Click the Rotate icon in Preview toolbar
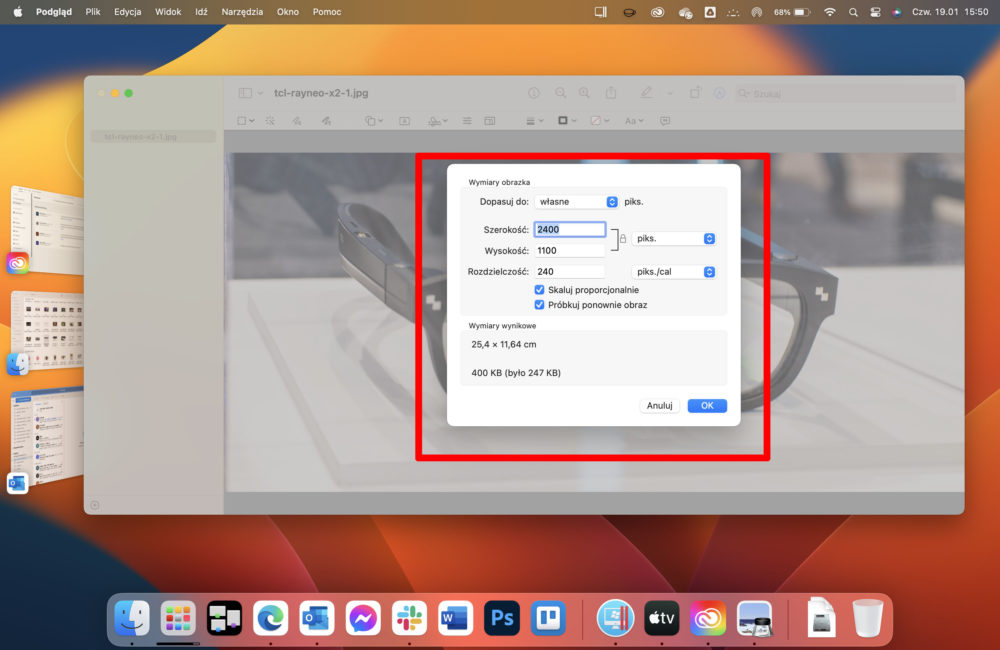1000x650 pixels. tap(695, 93)
